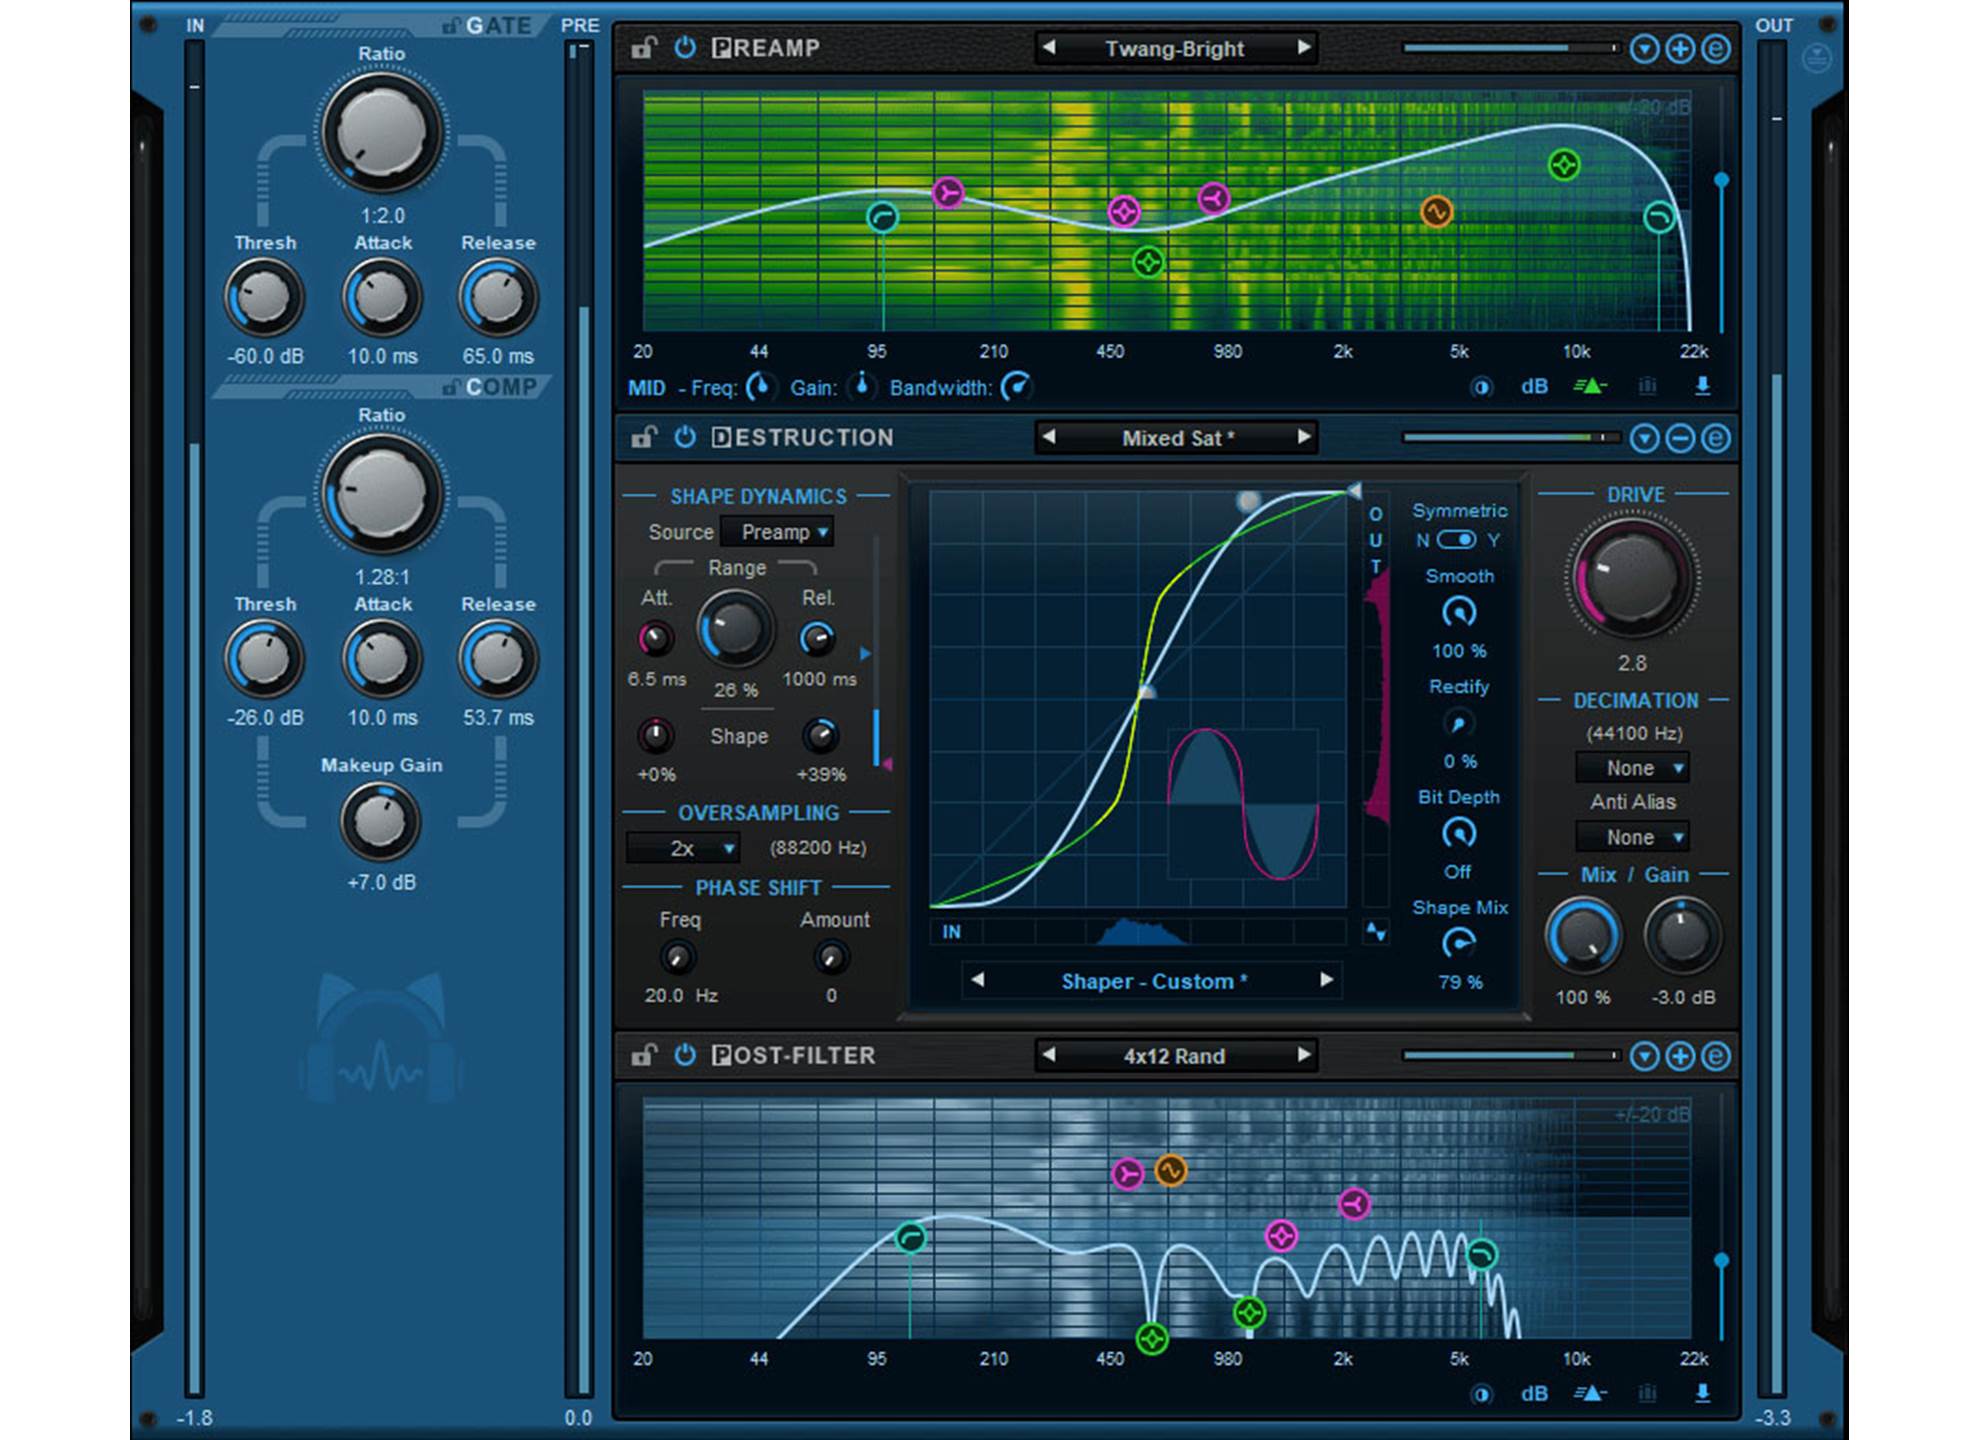Toggle the Comp section lock
The image size is (1980, 1440).
(x=451, y=387)
